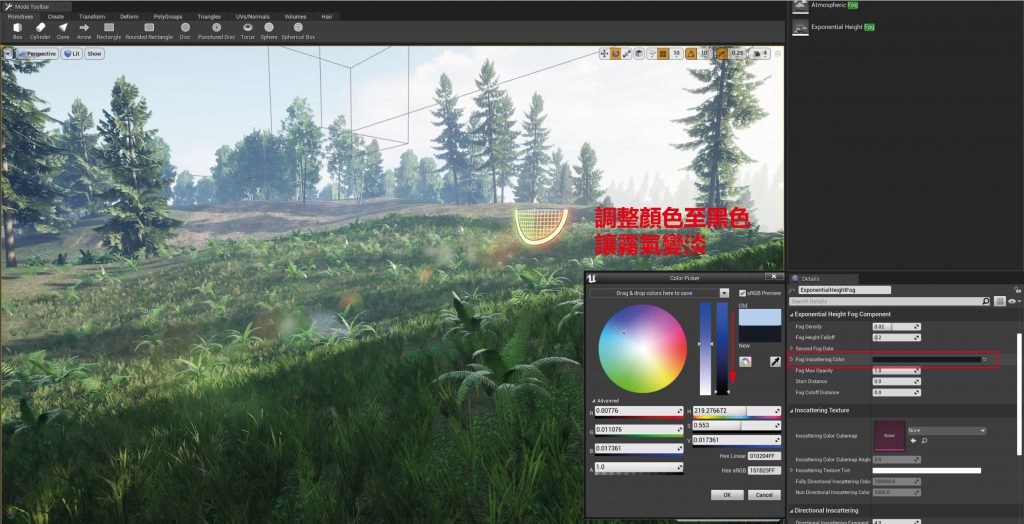Toggle grid snapping in the viewport
Image resolution: width=1024 pixels, height=524 pixels.
[663, 54]
